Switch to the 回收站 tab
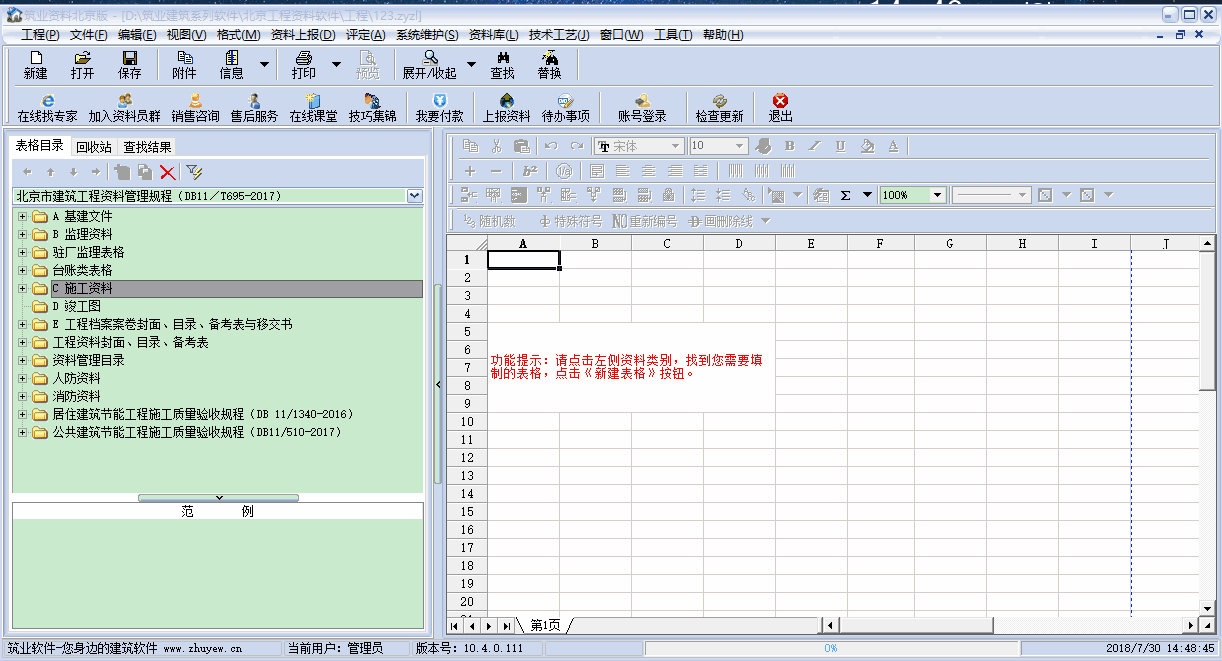This screenshot has height=661, width=1222. (x=94, y=147)
